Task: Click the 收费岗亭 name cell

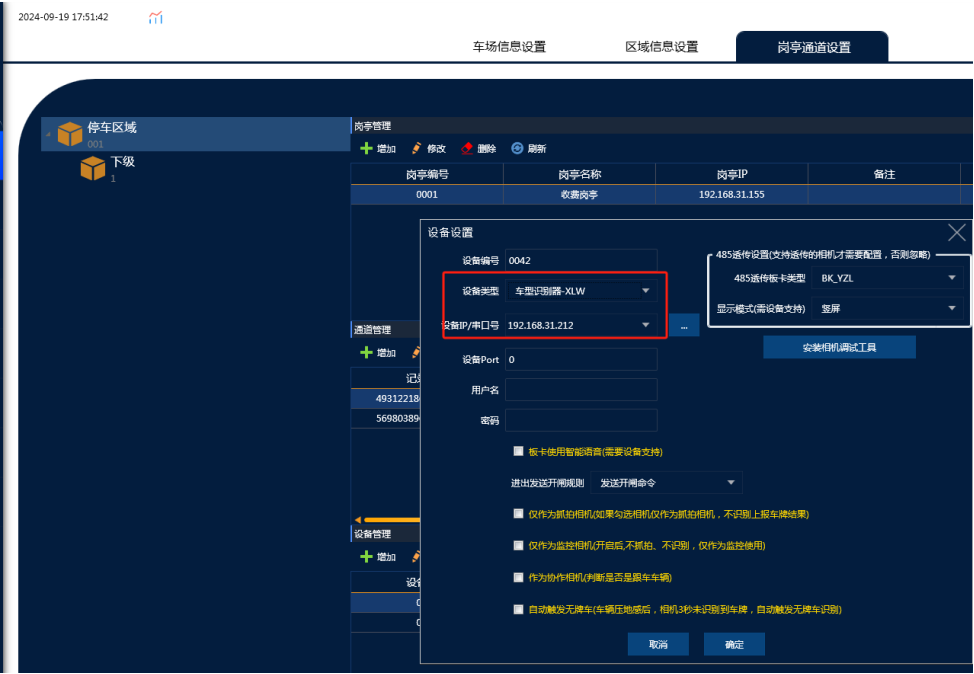Action: 579,194
